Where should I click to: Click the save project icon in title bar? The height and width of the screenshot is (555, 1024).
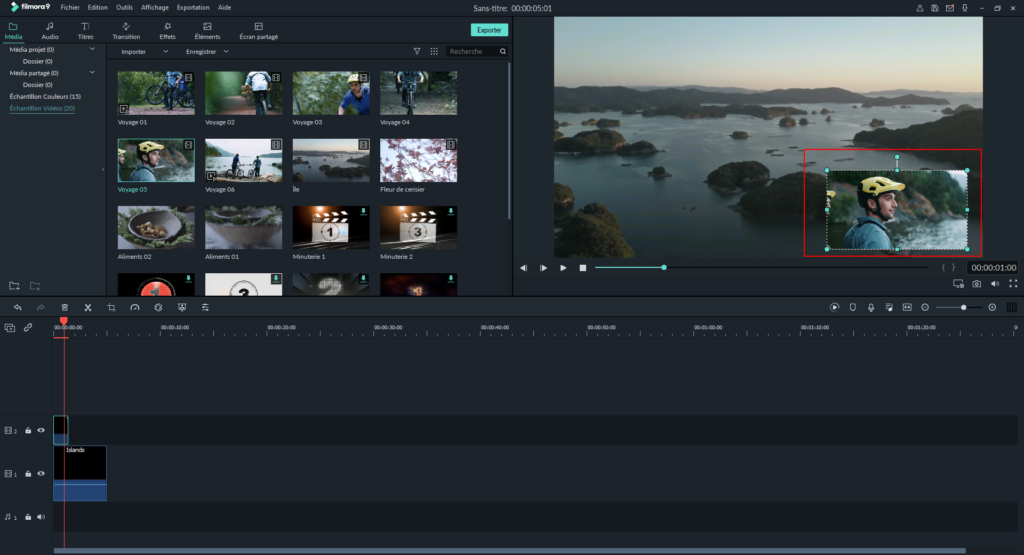935,8
